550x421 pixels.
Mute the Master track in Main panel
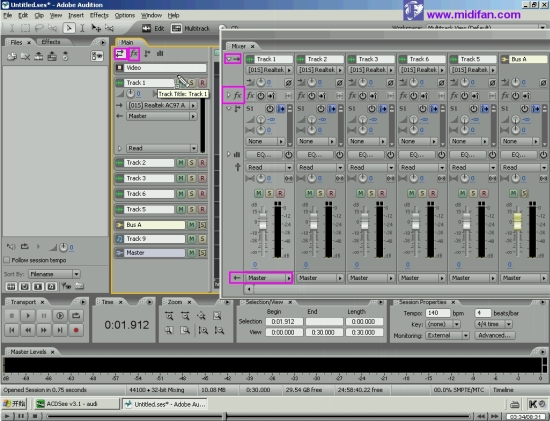point(192,253)
